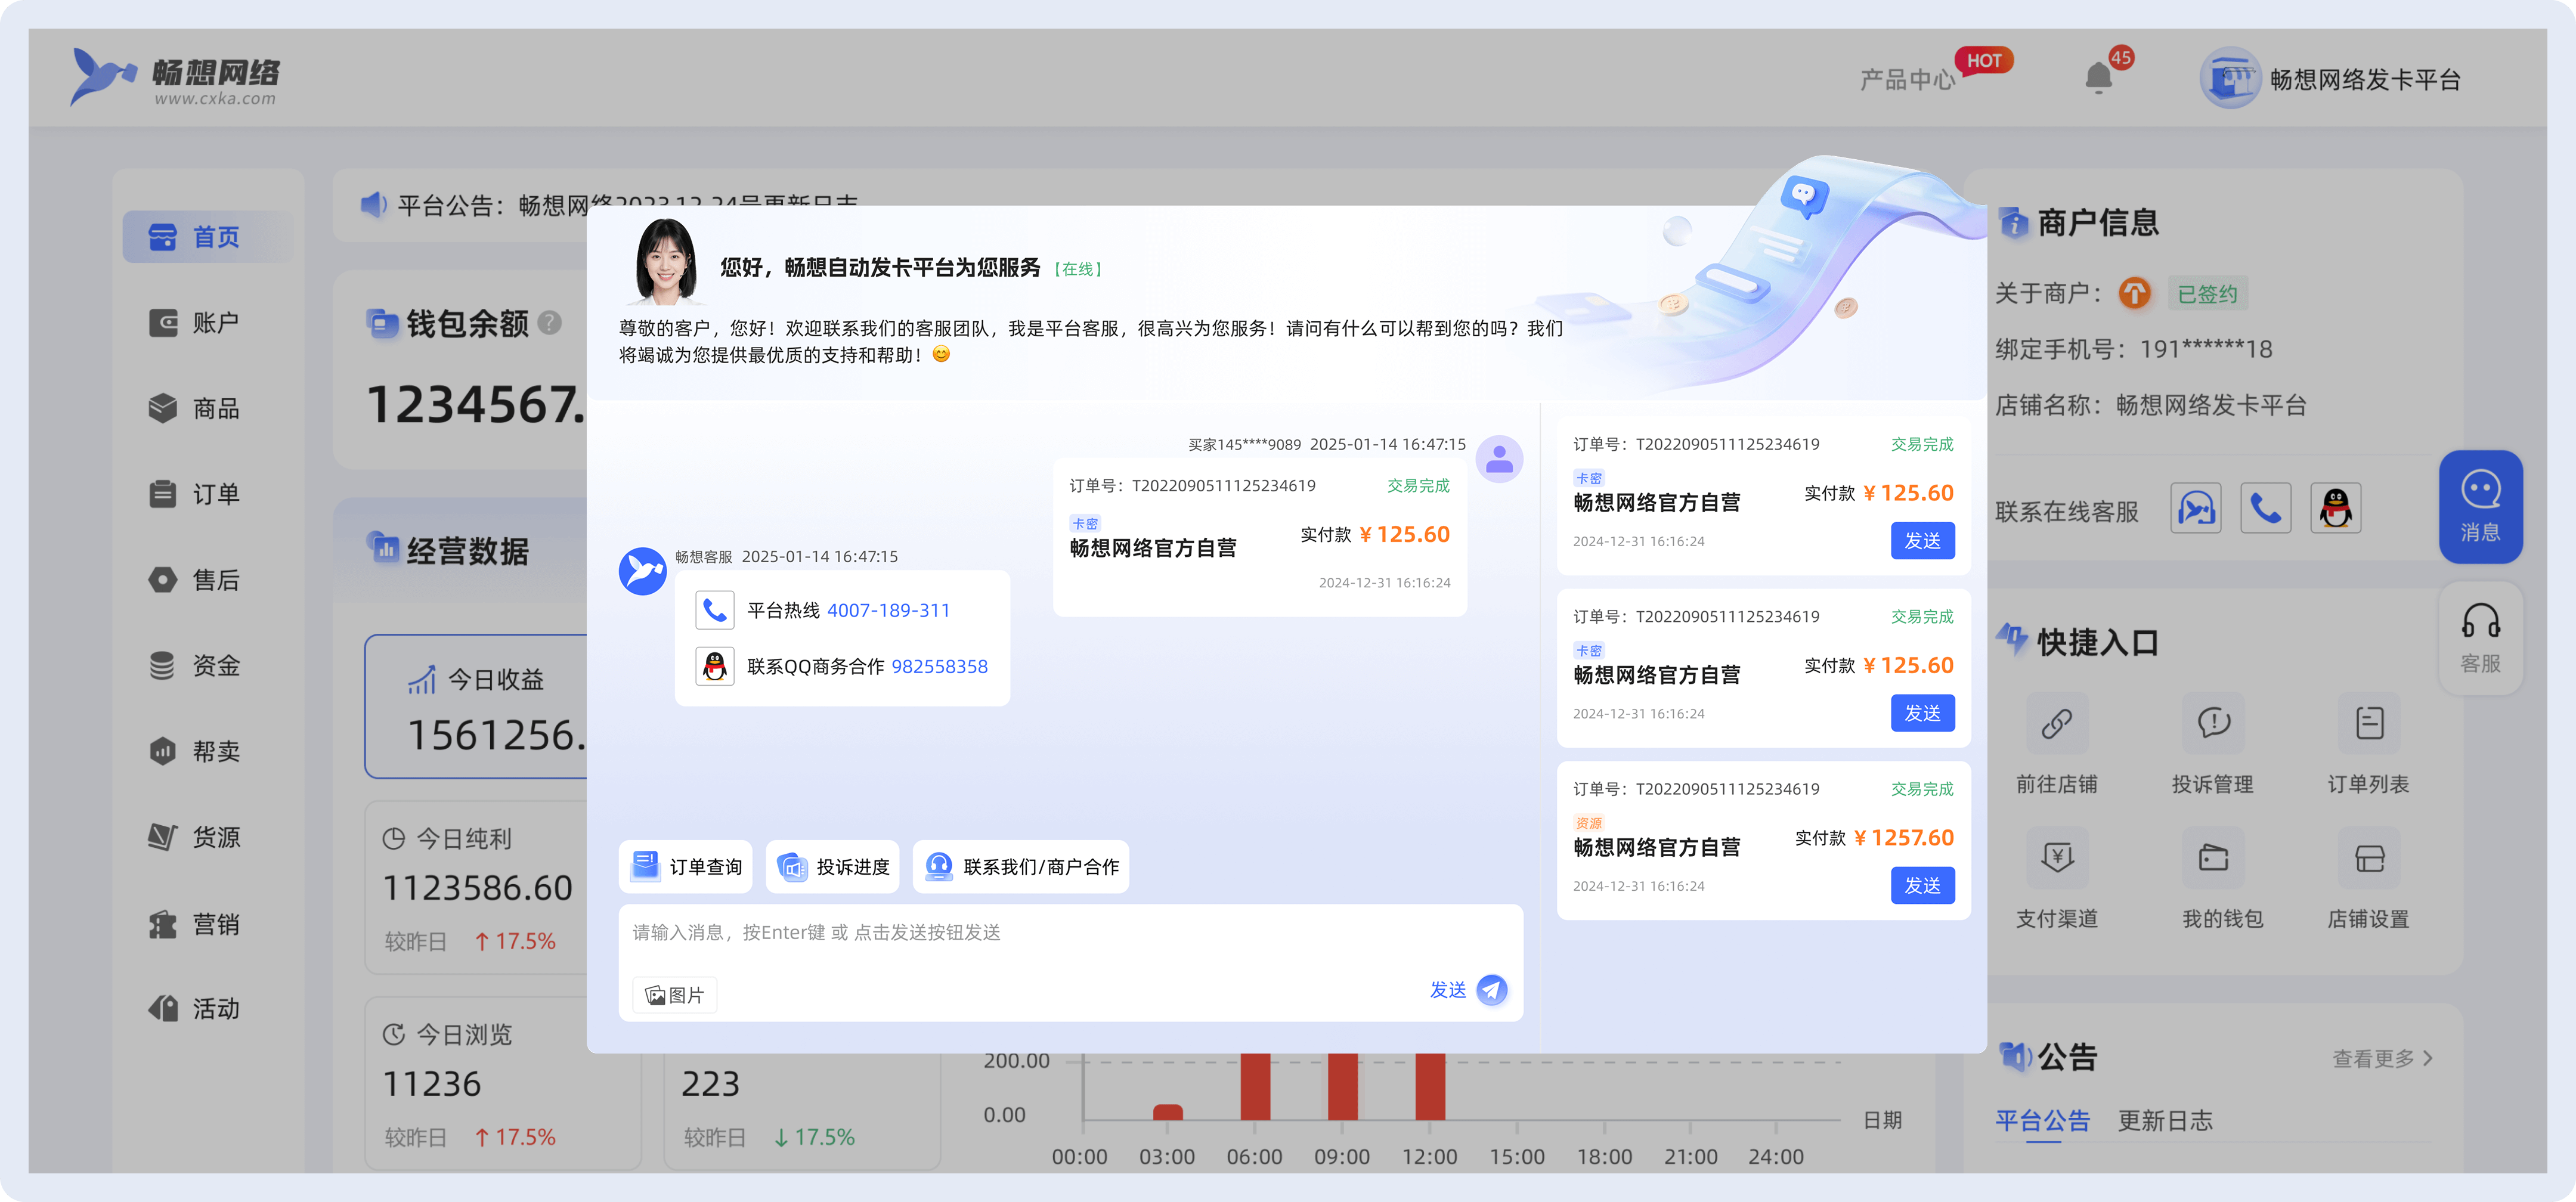
Task: Click the buyer avatar next to 买家145****9089
Action: click(1499, 459)
